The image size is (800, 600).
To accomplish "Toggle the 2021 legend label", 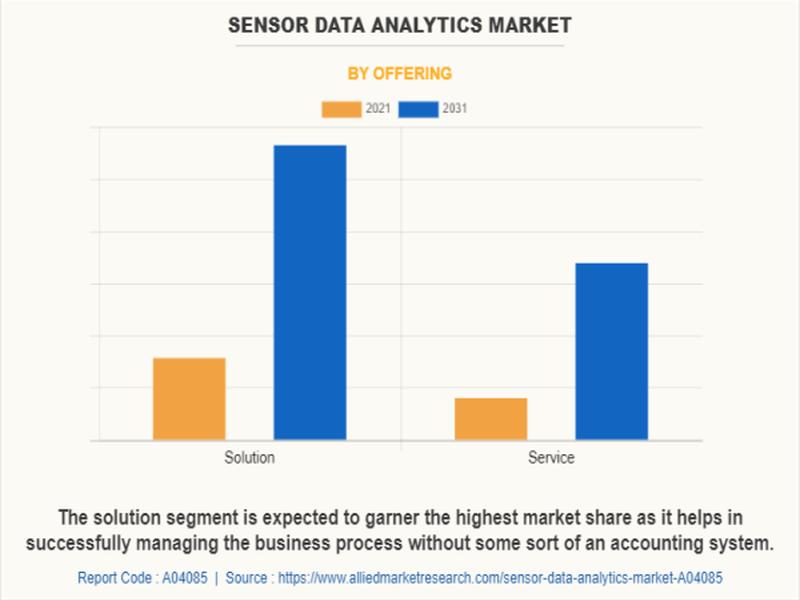I will click(378, 109).
